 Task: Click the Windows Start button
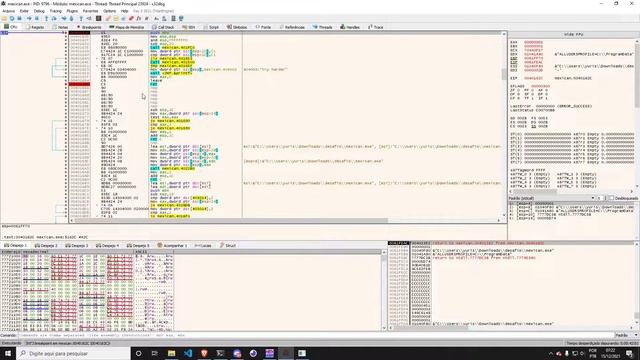[x=8, y=353]
